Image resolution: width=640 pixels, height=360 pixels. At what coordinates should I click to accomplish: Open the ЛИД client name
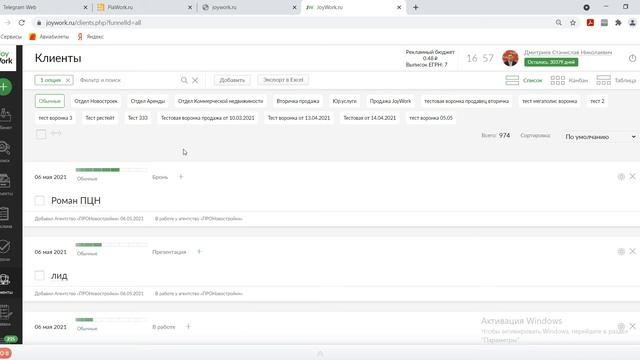59,276
